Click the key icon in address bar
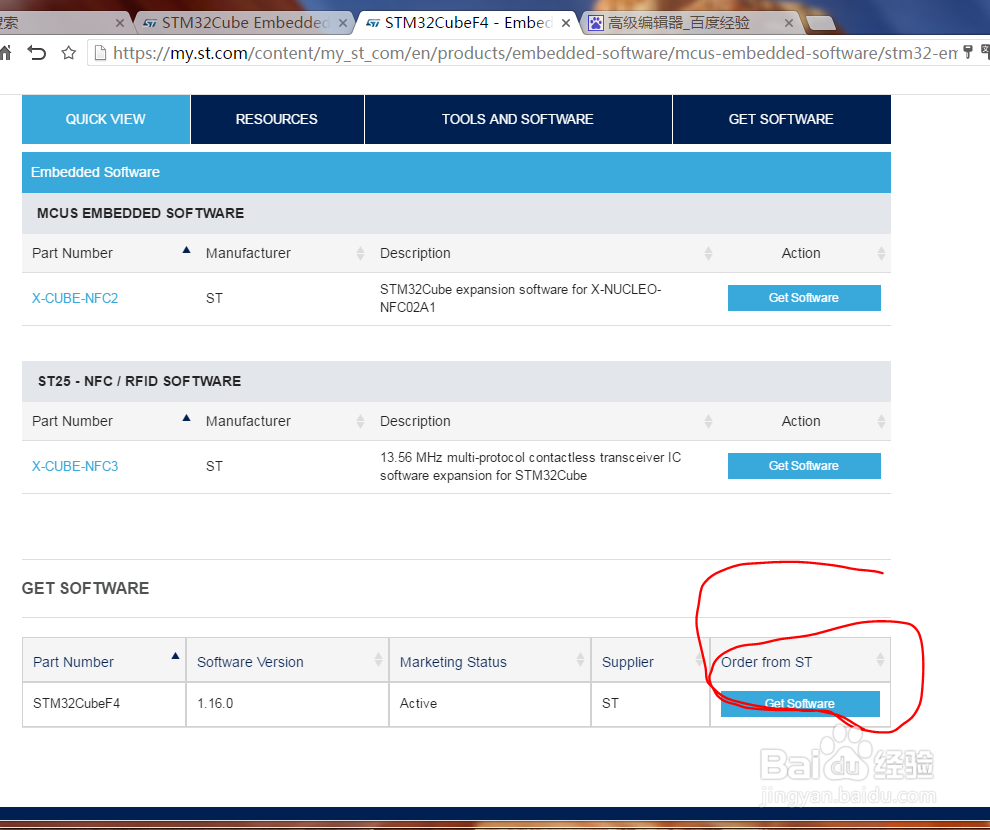The height and width of the screenshot is (830, 990). tap(968, 52)
